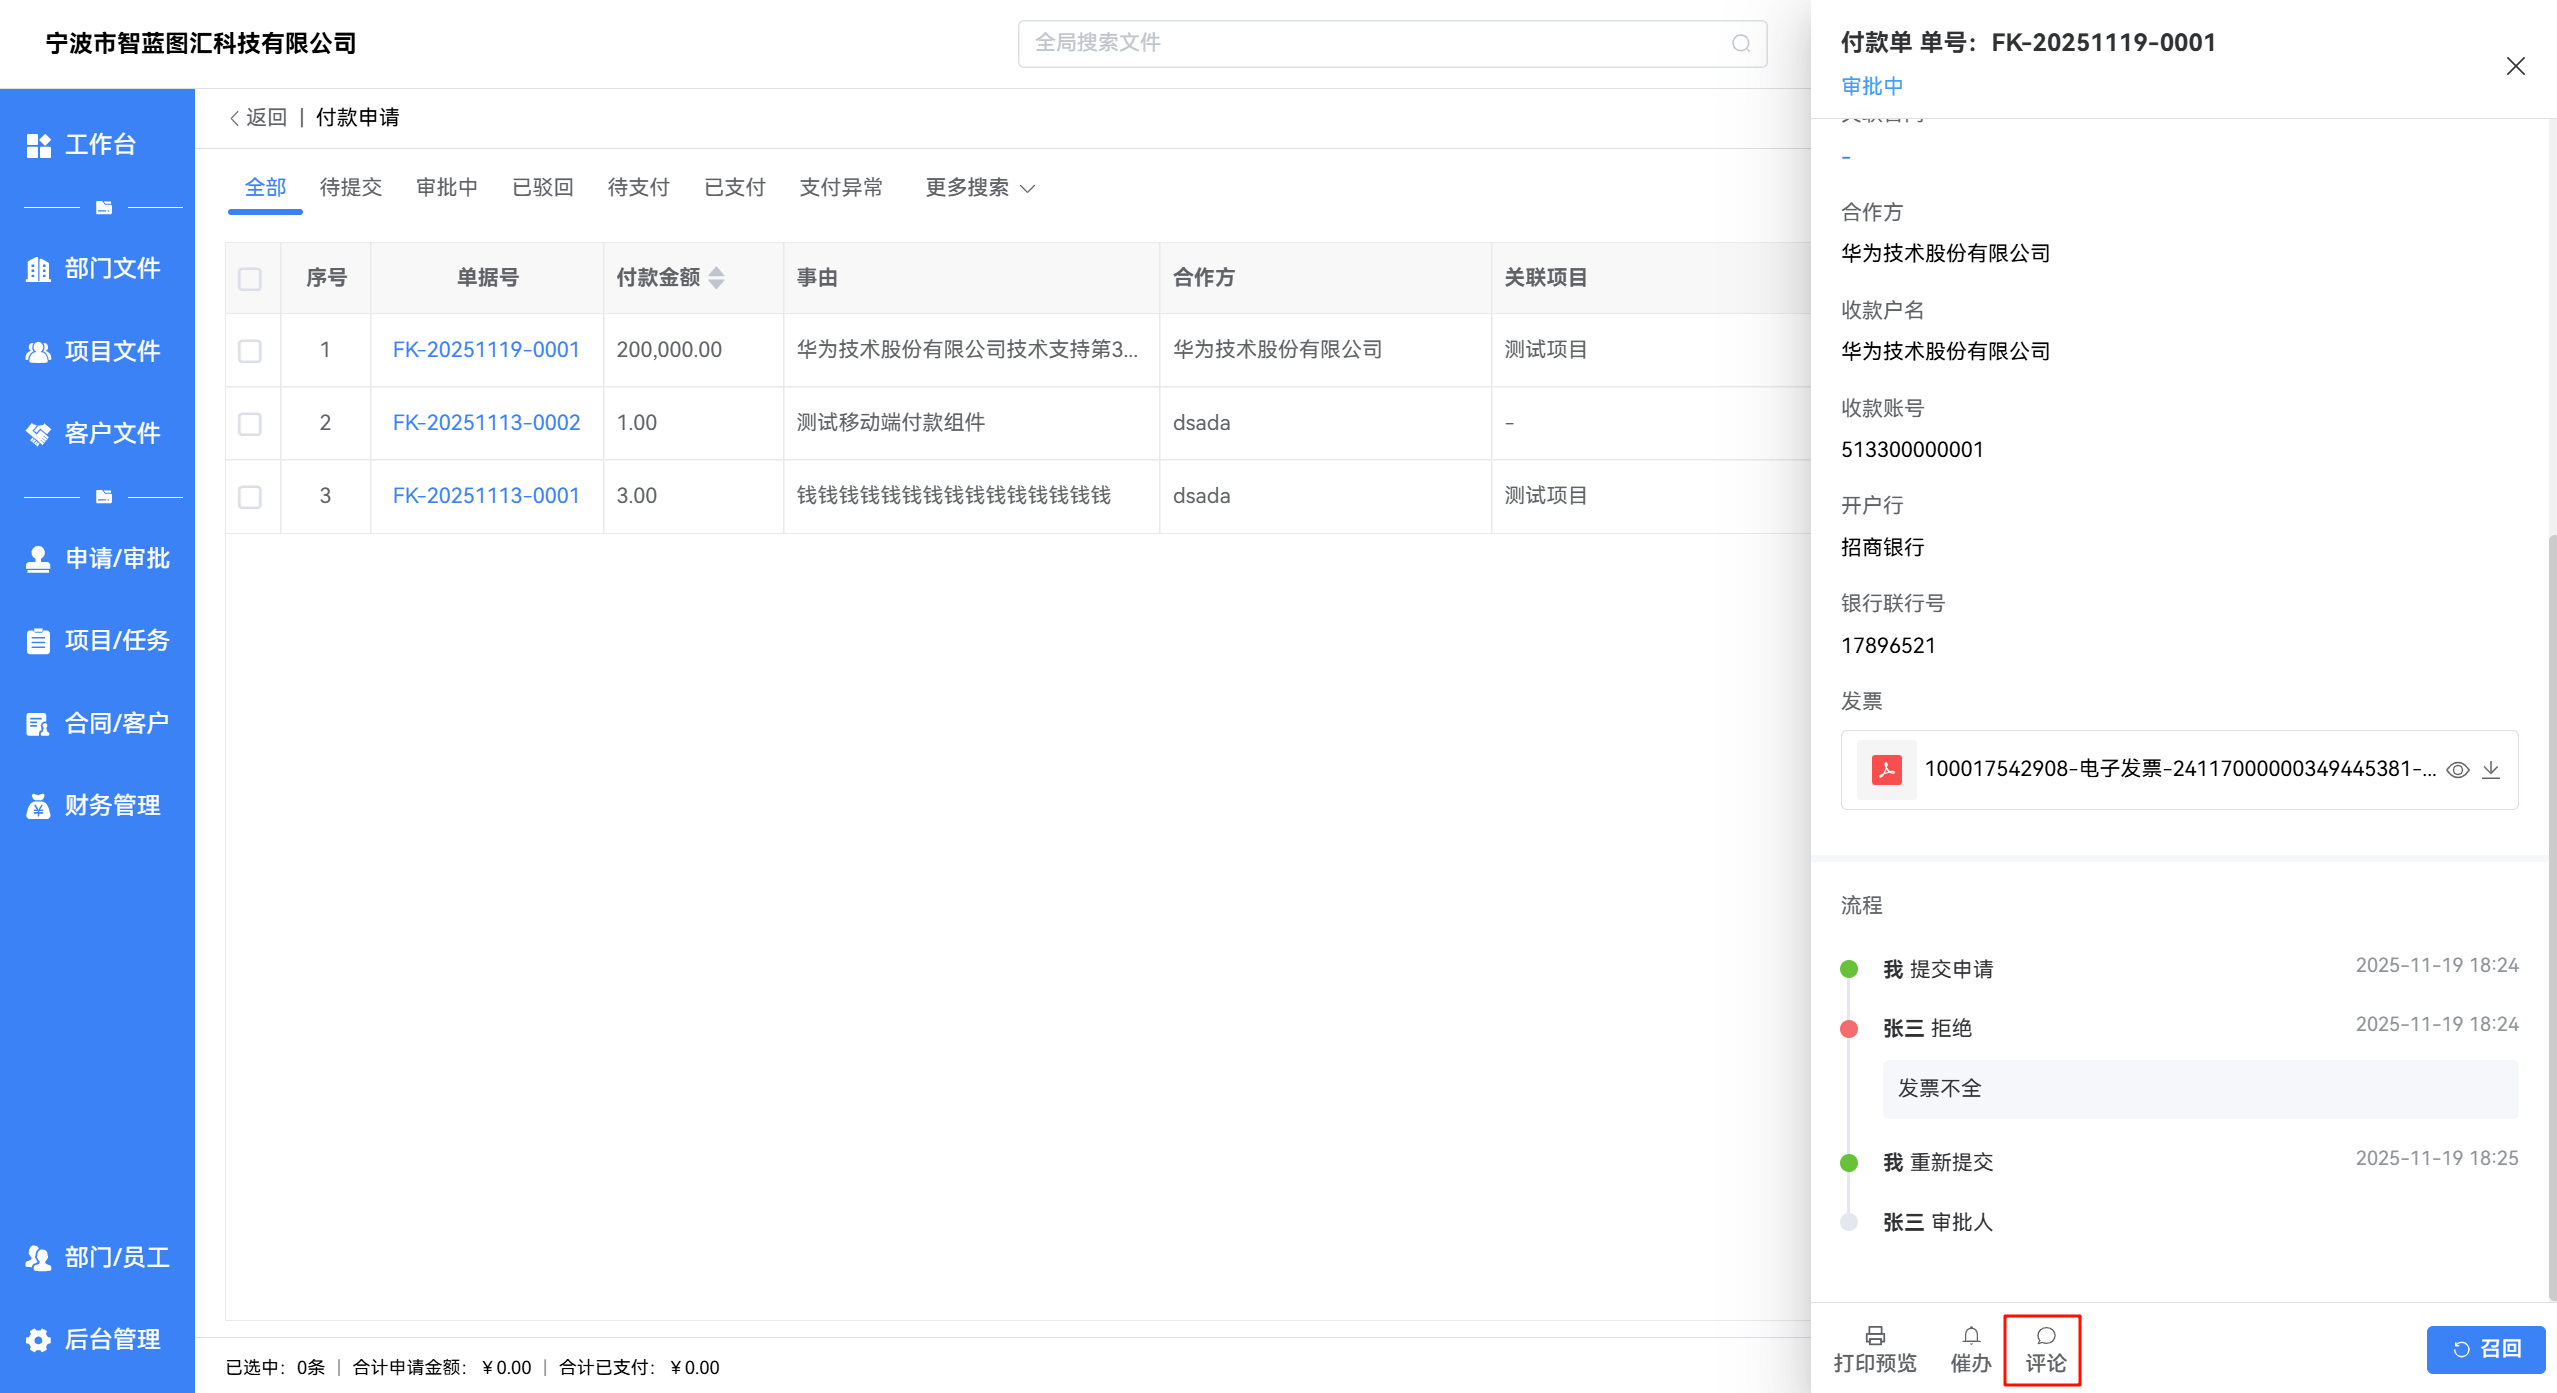Click the global search magnifier icon
The height and width of the screenshot is (1393, 2557).
[1741, 43]
